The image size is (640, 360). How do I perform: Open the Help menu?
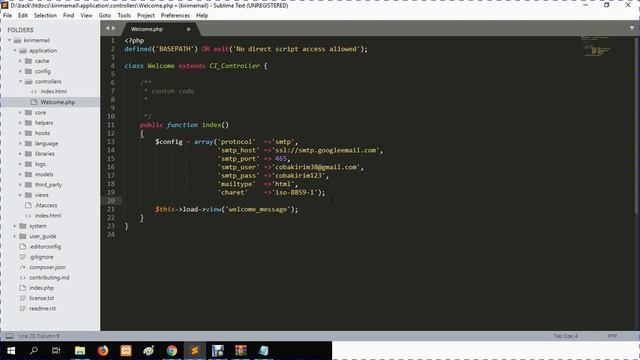(202, 16)
